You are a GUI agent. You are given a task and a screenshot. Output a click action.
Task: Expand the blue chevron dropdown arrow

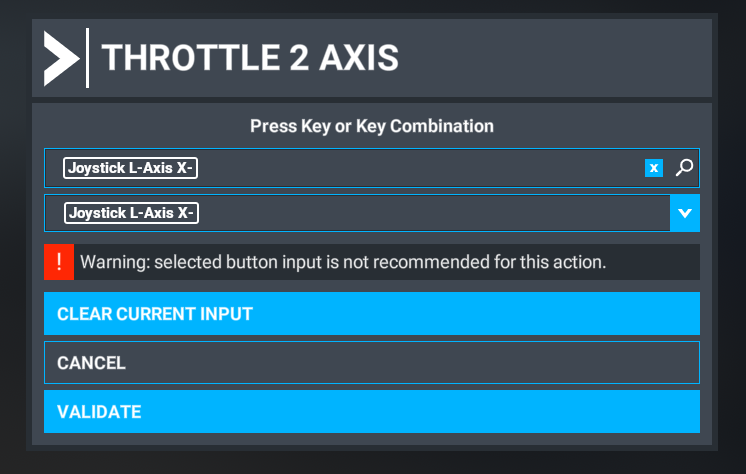click(x=685, y=213)
